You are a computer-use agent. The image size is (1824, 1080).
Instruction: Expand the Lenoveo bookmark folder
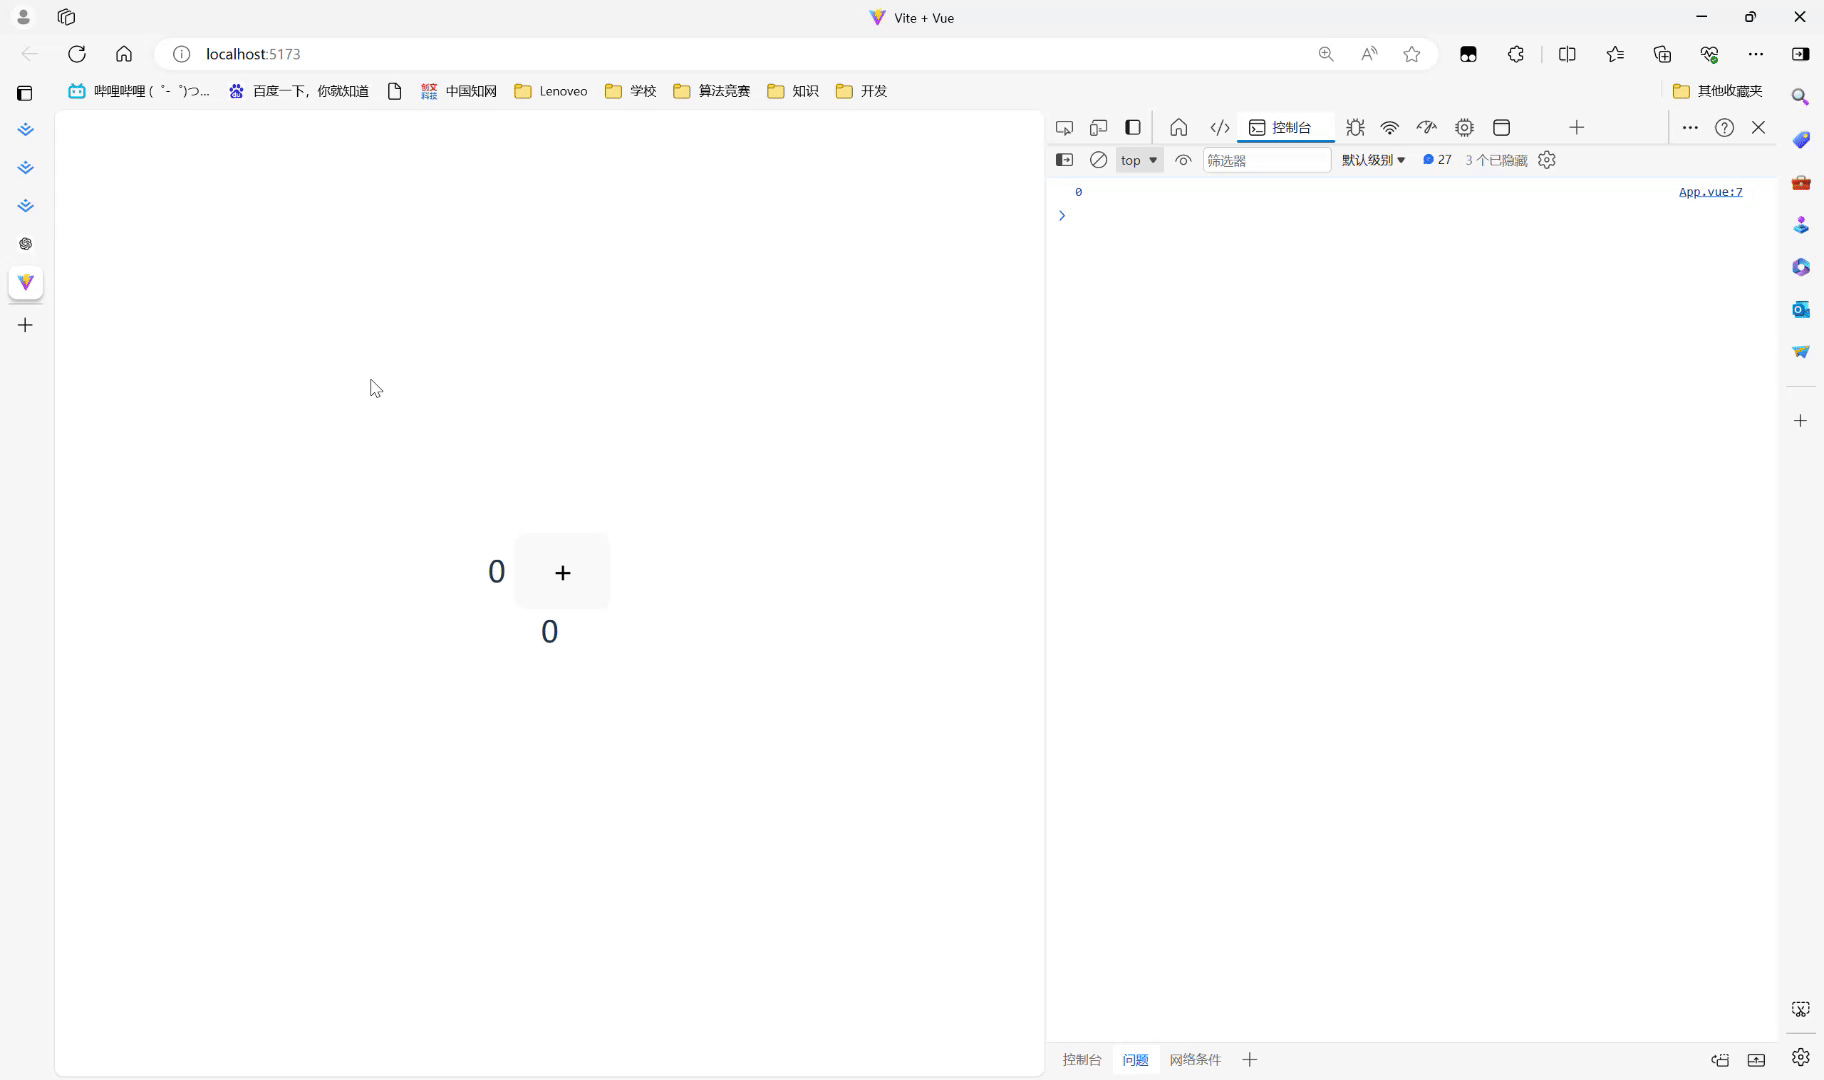[551, 91]
